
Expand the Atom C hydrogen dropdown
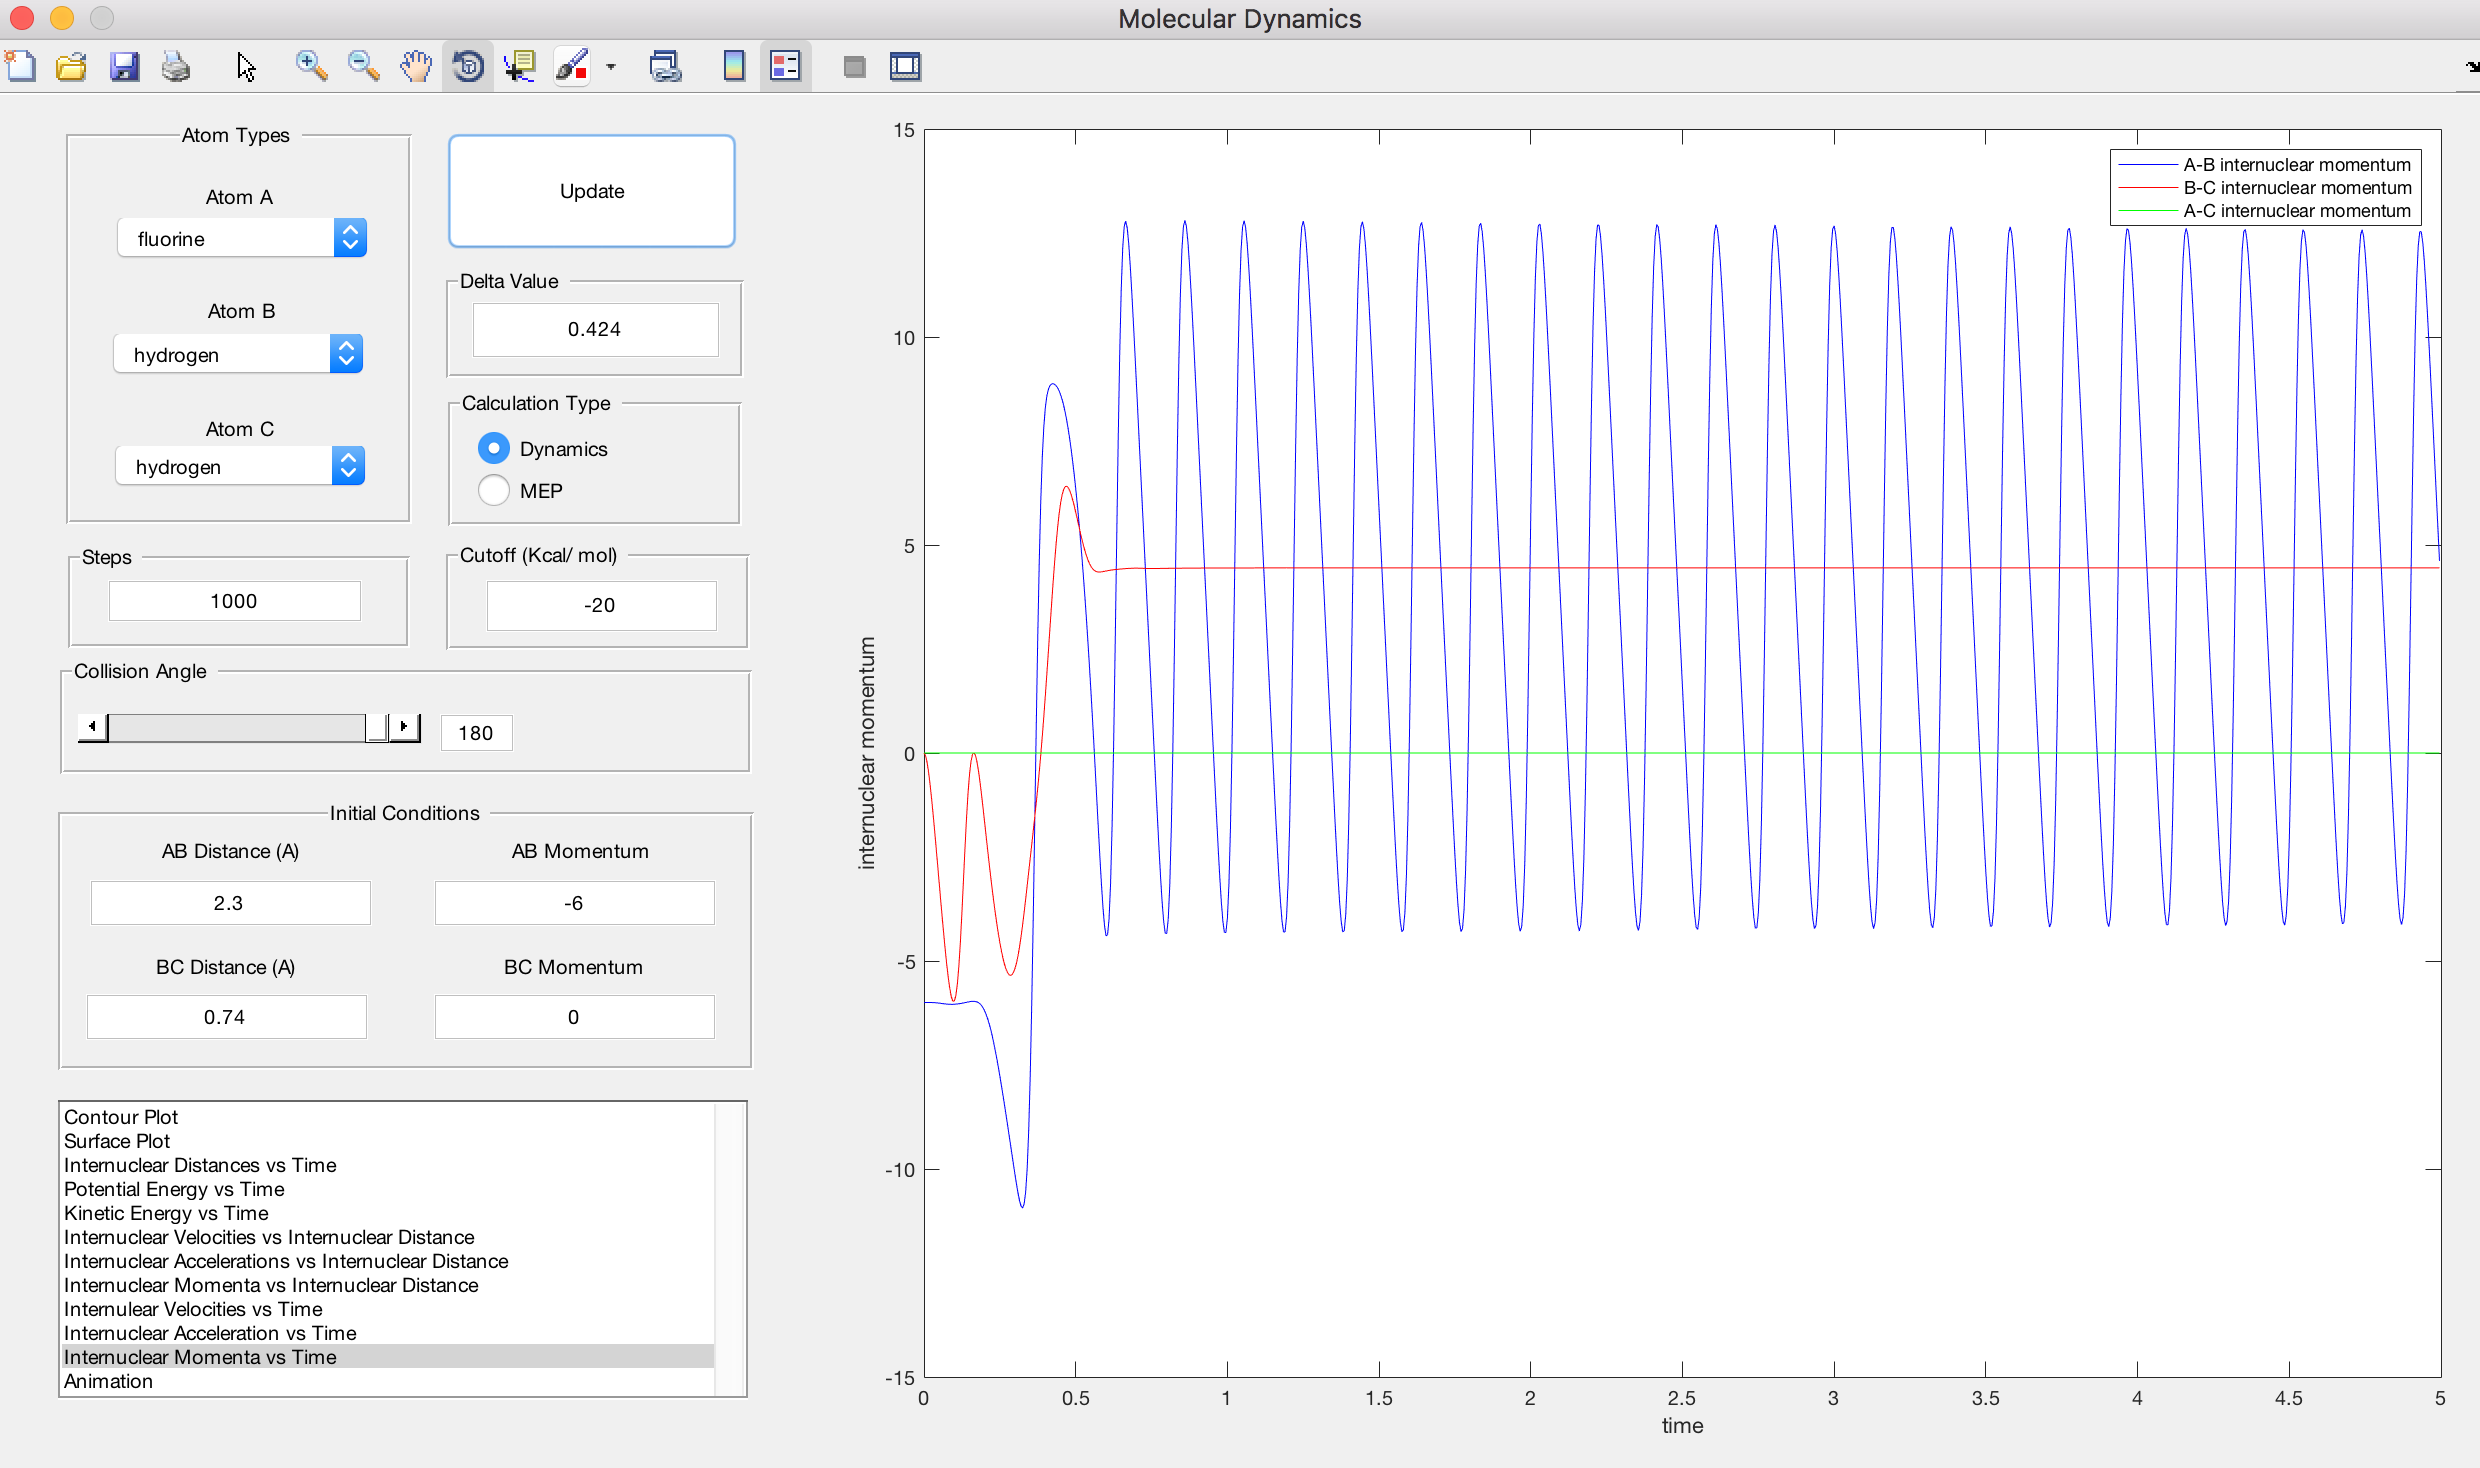tap(240, 466)
